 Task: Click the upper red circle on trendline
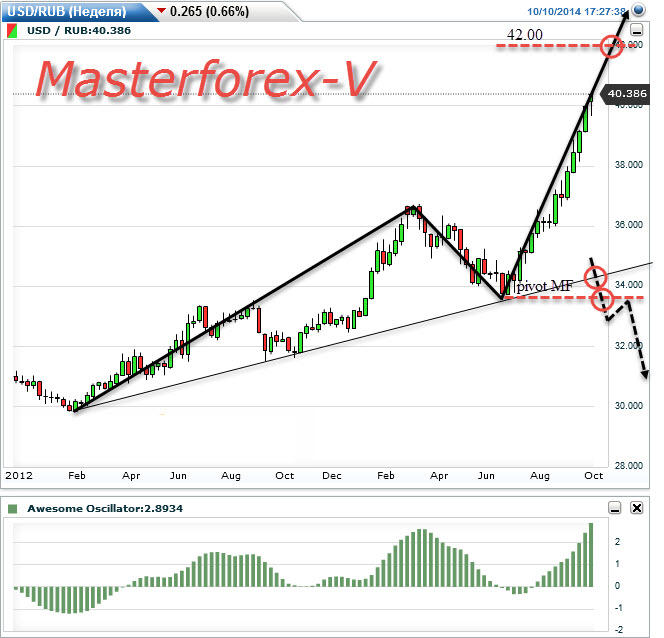[595, 278]
